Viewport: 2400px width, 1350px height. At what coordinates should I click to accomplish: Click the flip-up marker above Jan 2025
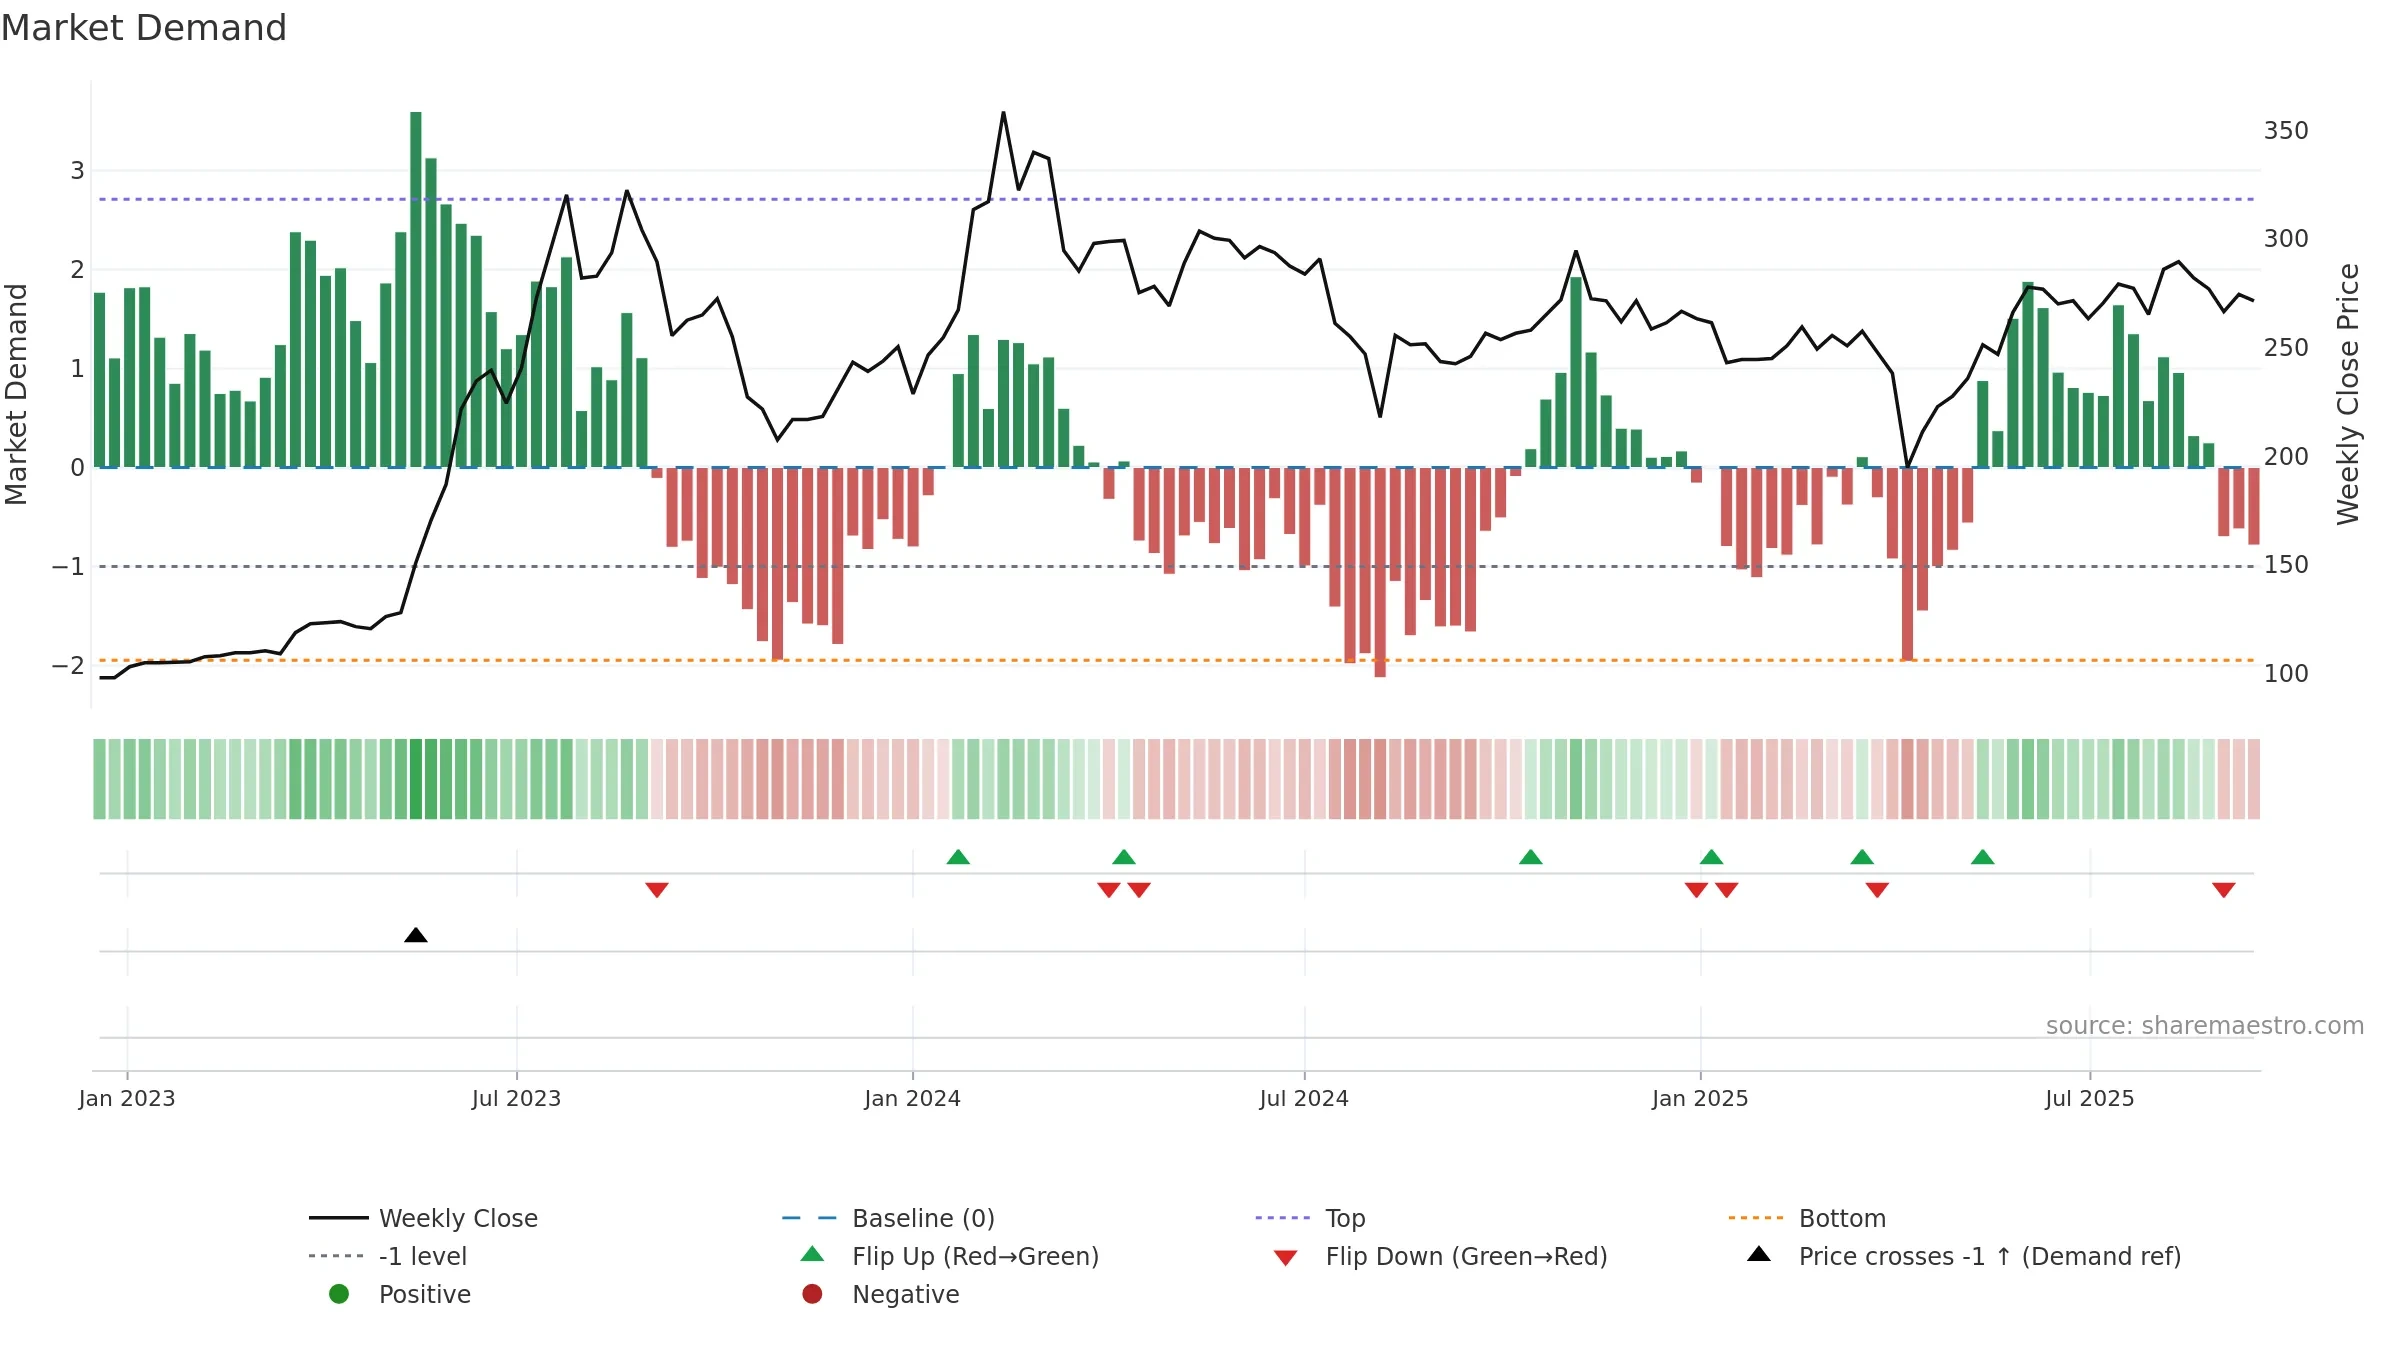point(1712,857)
